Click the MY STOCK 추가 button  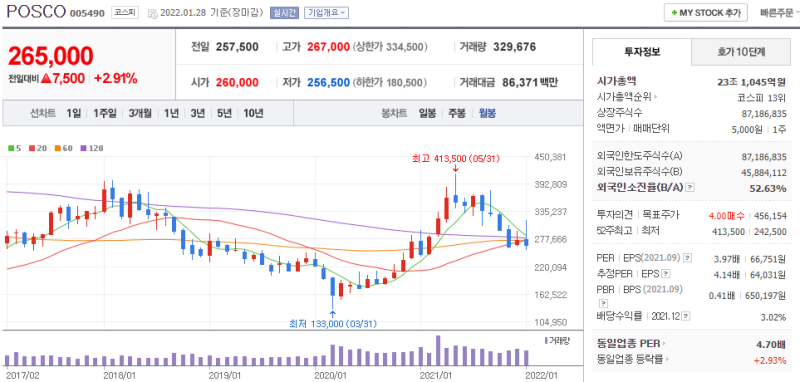(x=706, y=13)
